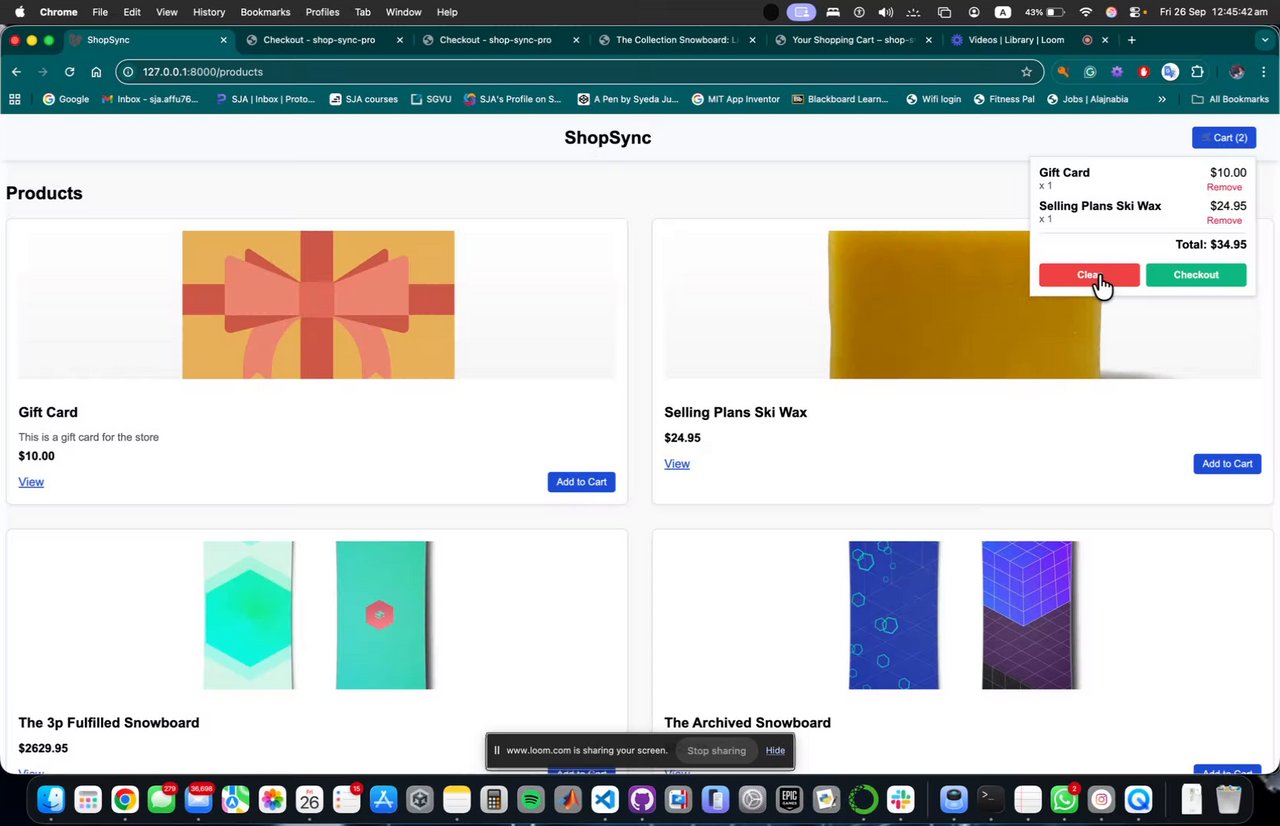Go to the browser home page icon
Viewport: 1280px width, 826px height.
point(96,72)
